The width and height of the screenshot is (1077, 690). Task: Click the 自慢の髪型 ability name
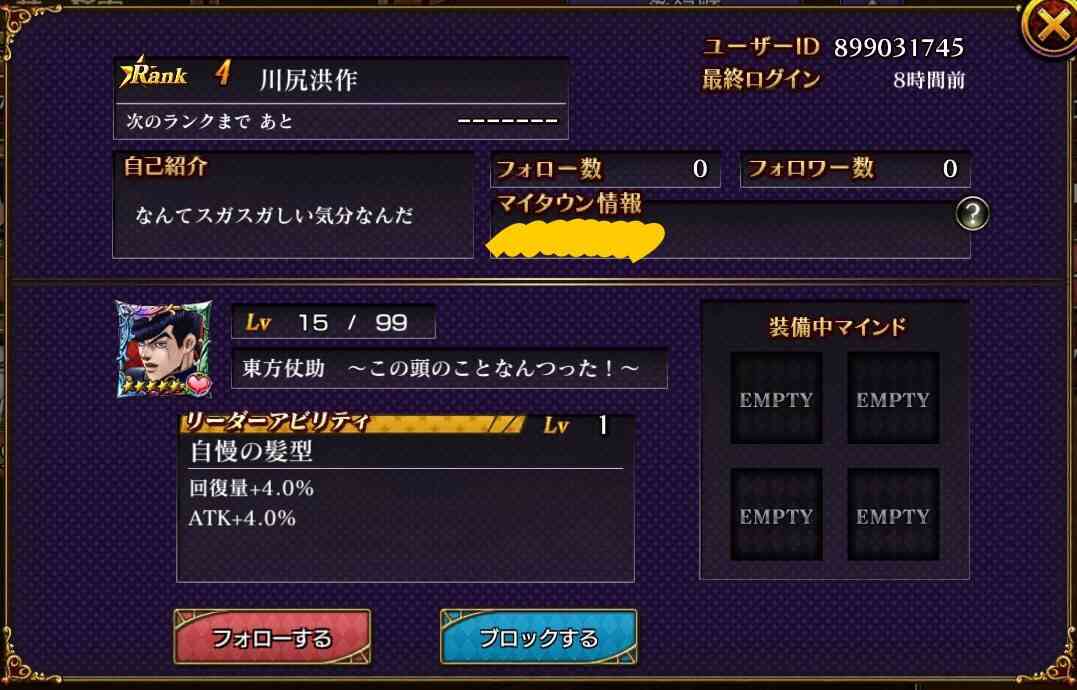pos(251,451)
